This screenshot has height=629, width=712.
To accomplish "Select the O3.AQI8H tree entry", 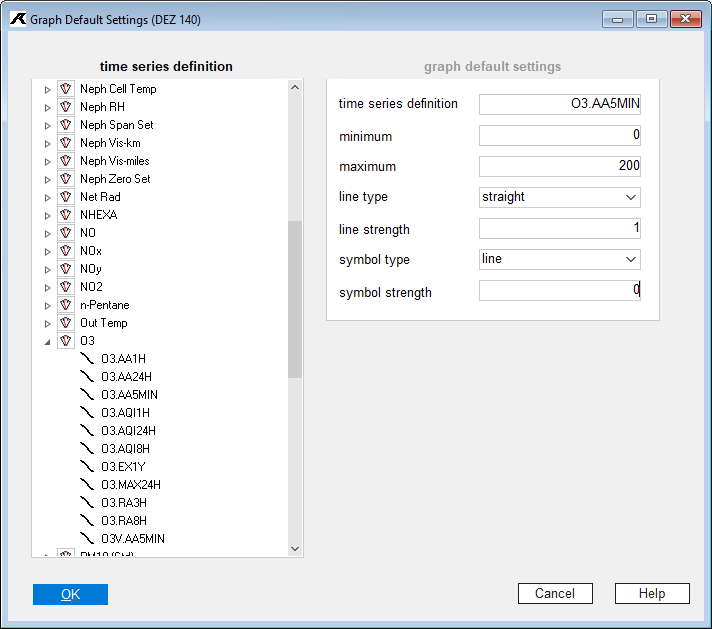I will (x=125, y=449).
